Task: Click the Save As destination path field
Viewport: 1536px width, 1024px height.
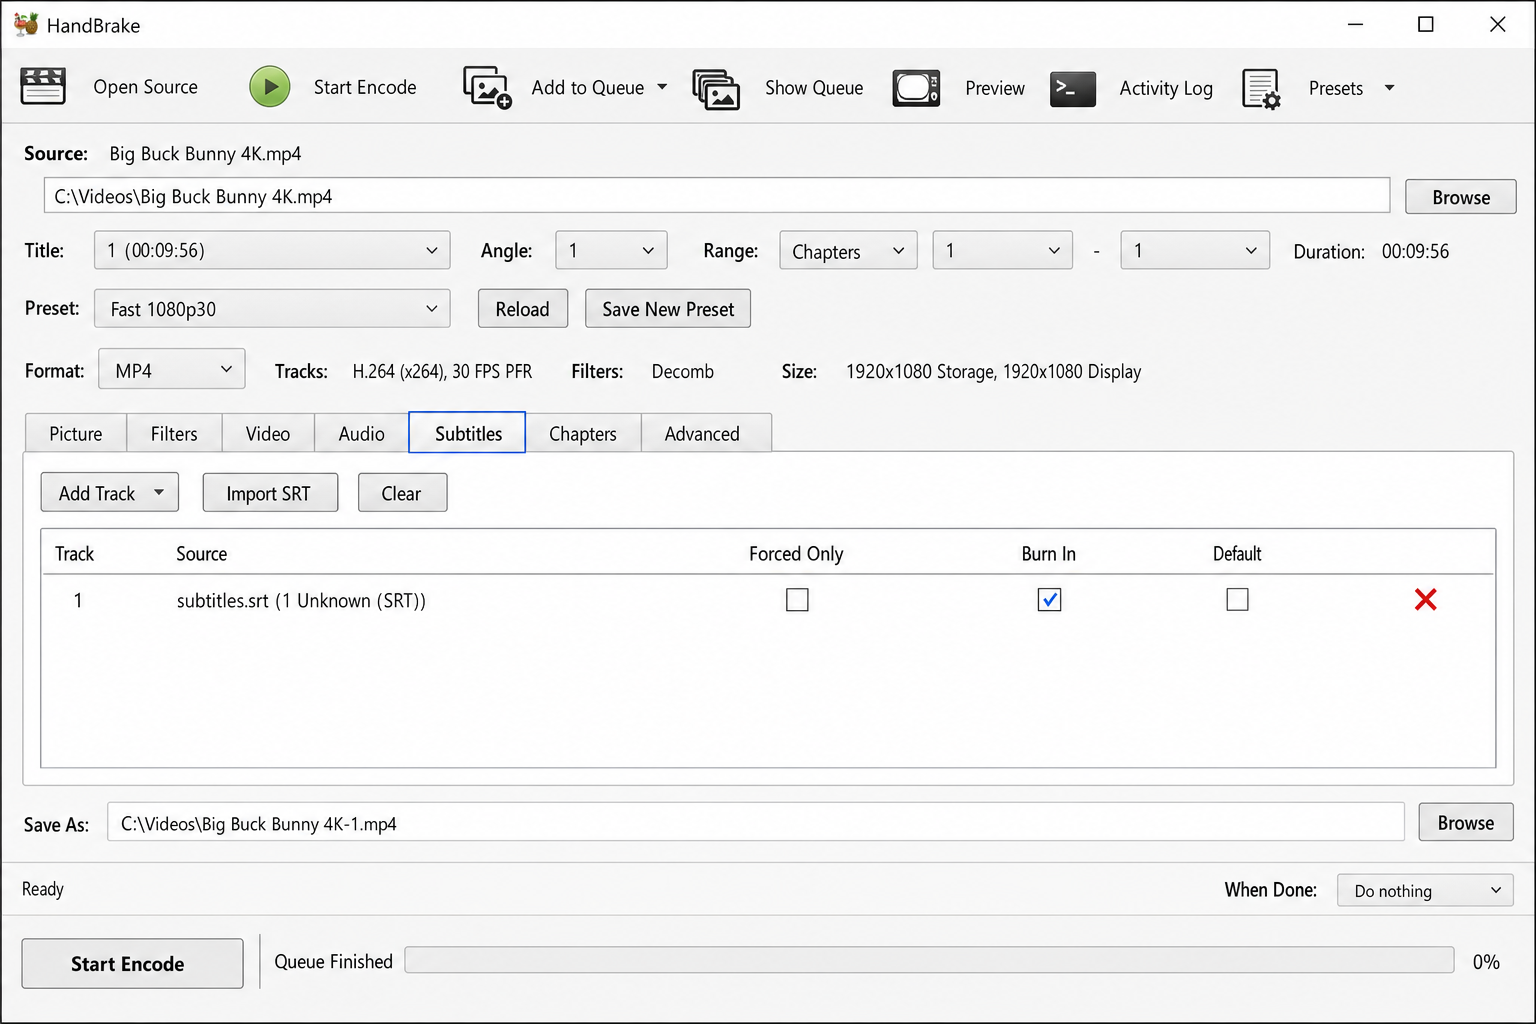Action: pyautogui.click(x=755, y=822)
